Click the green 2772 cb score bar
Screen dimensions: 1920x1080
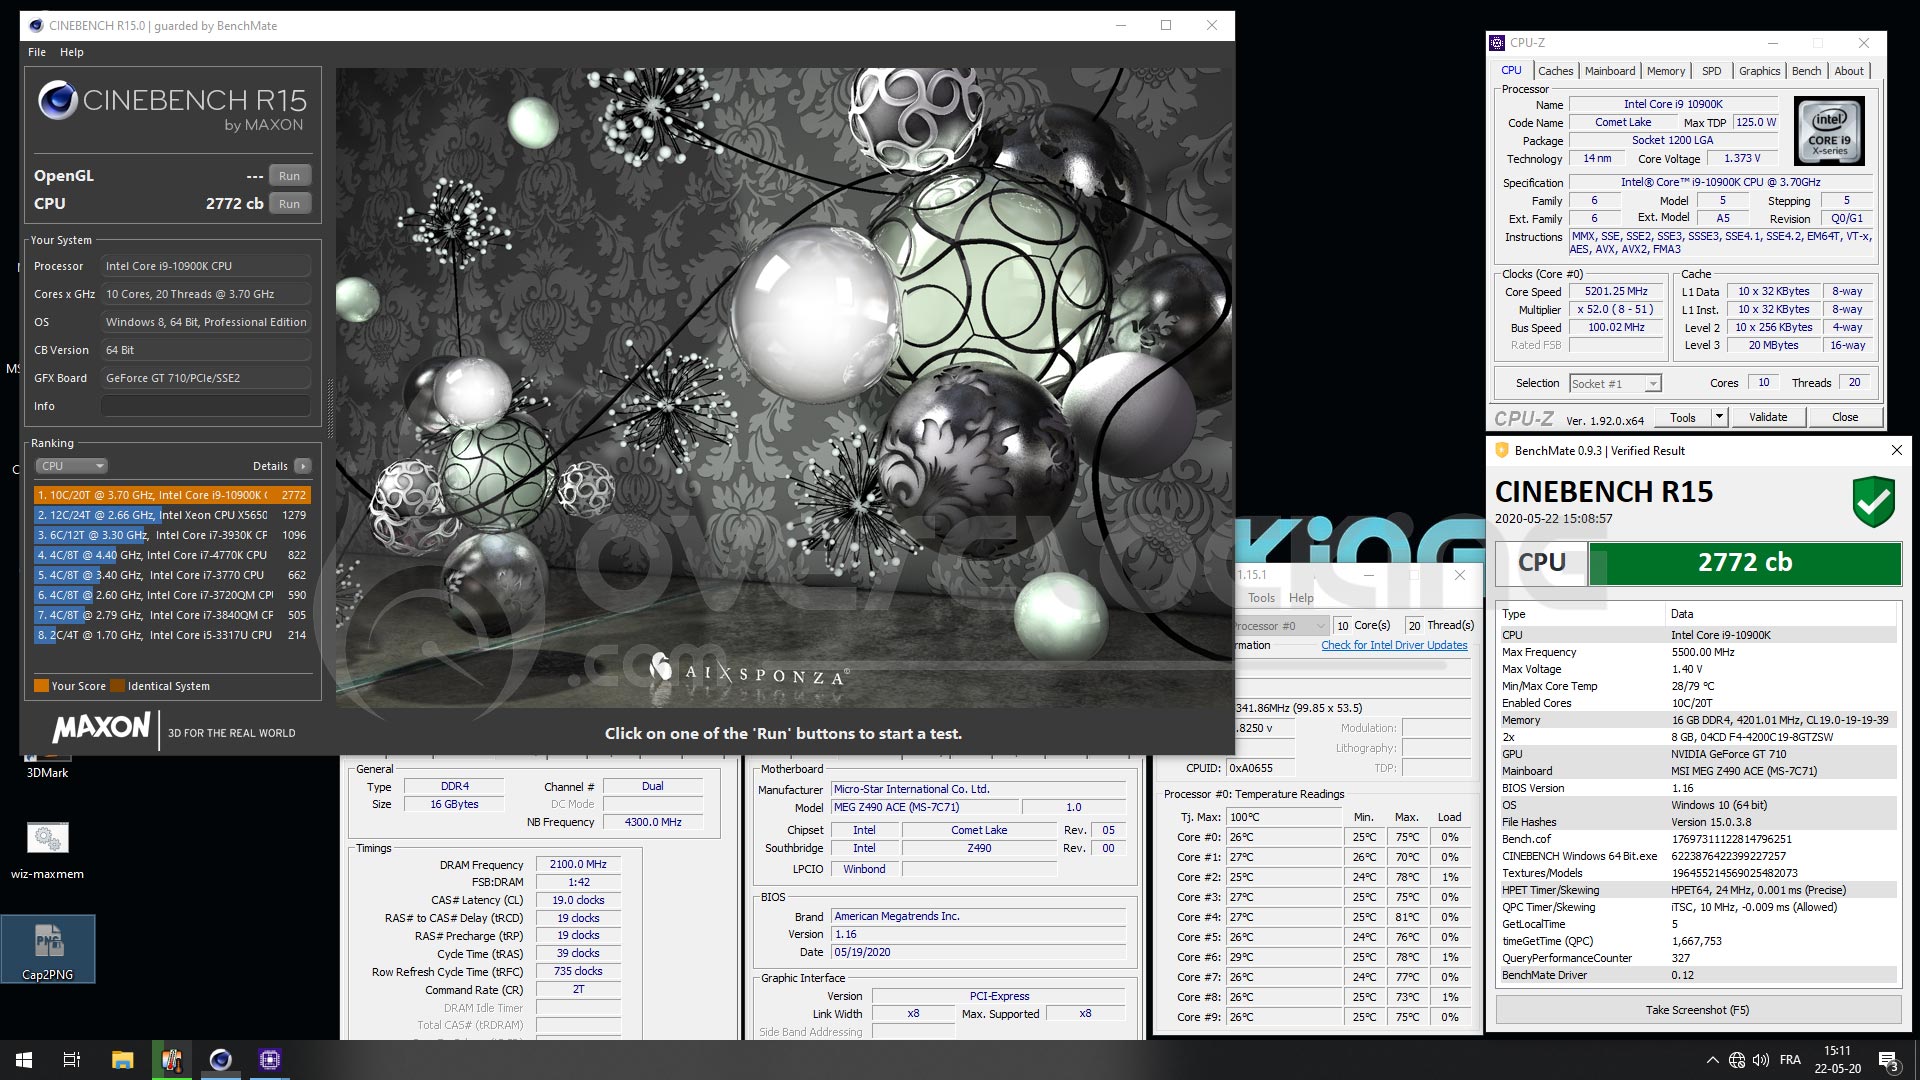[x=1745, y=563]
